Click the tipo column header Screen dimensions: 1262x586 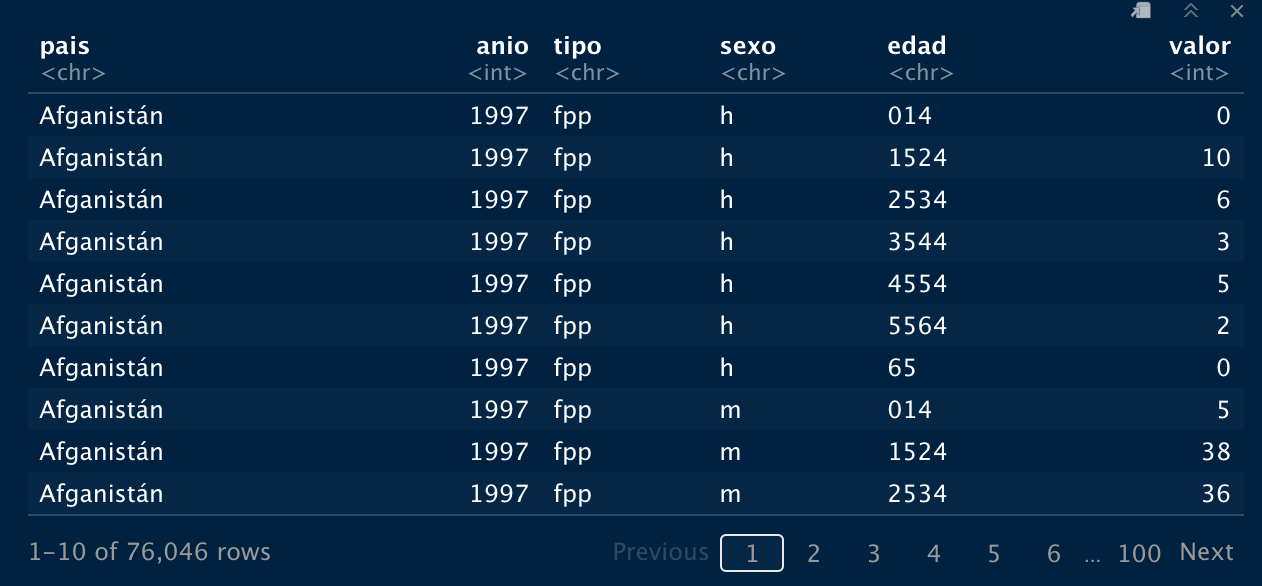(578, 46)
